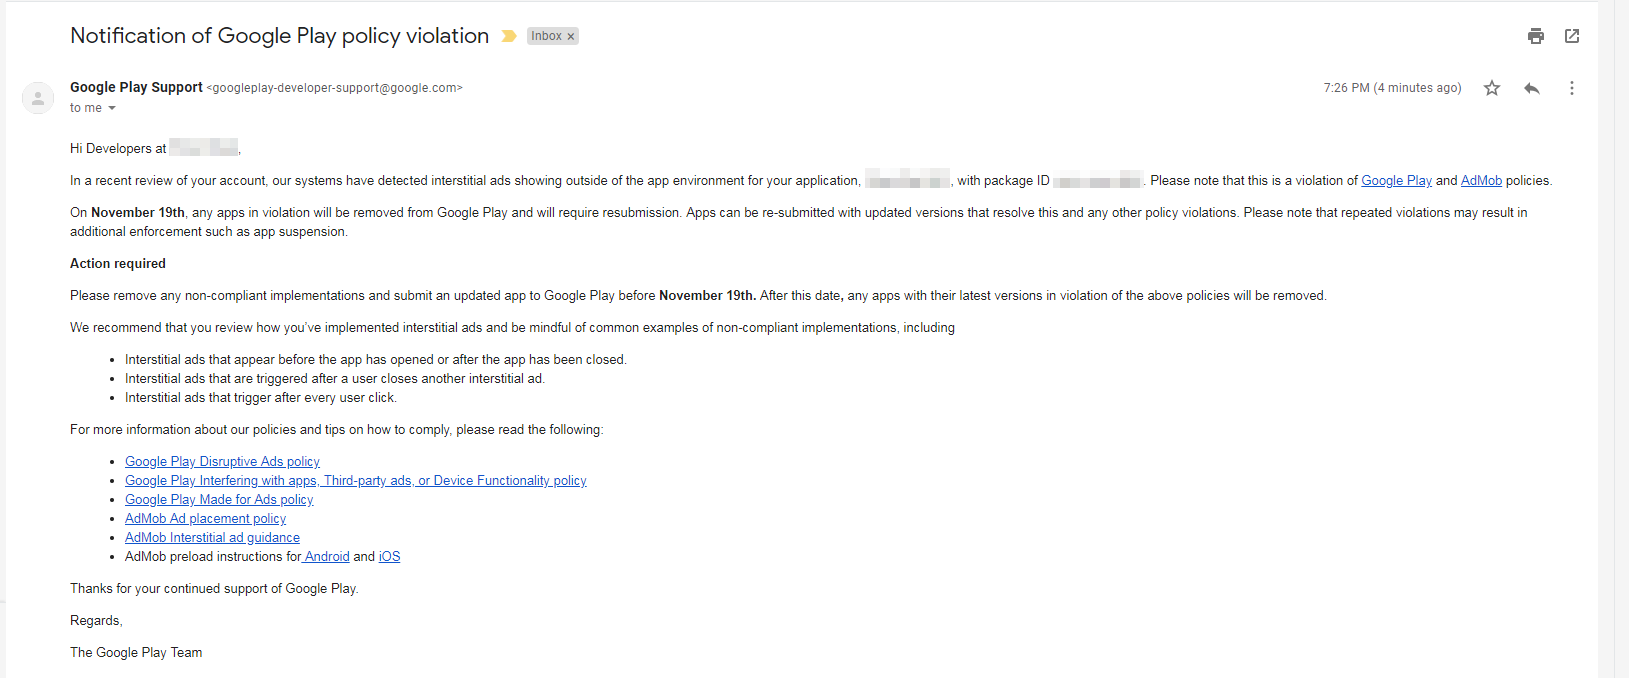Open the iOS preload instructions link
Screen dimensions: 1629x678
tap(389, 557)
